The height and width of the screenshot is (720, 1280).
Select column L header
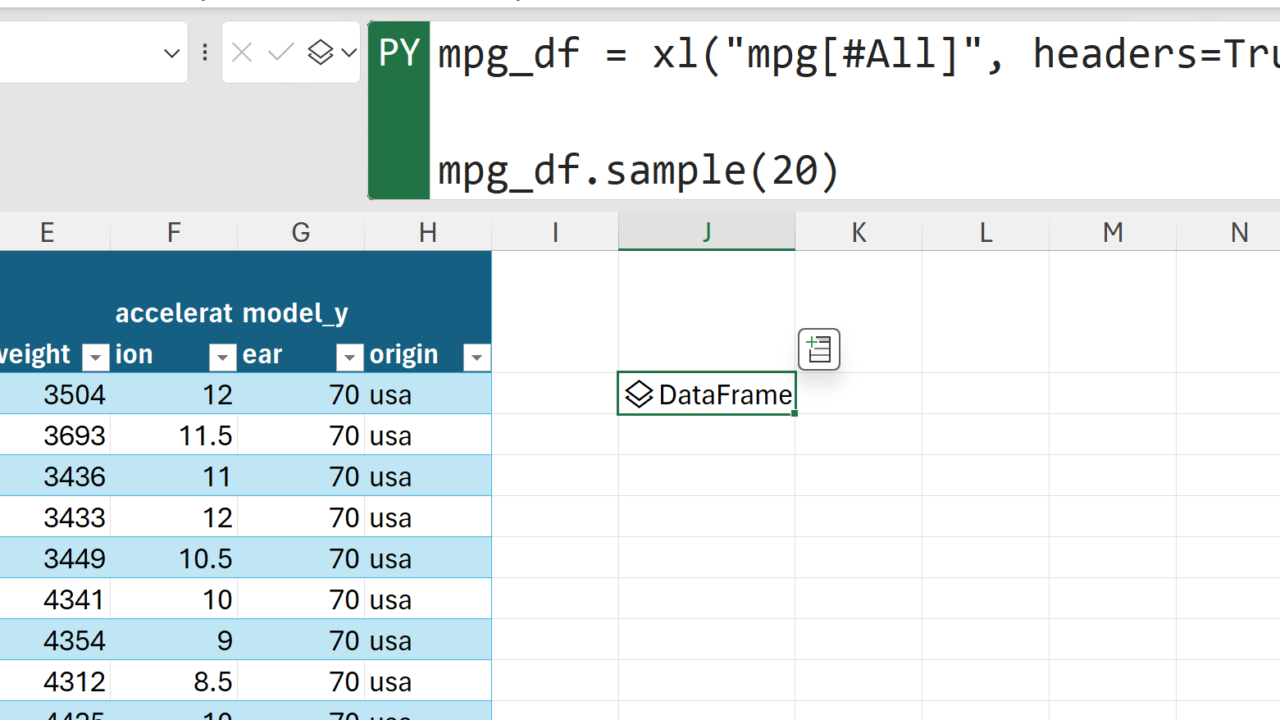point(986,232)
